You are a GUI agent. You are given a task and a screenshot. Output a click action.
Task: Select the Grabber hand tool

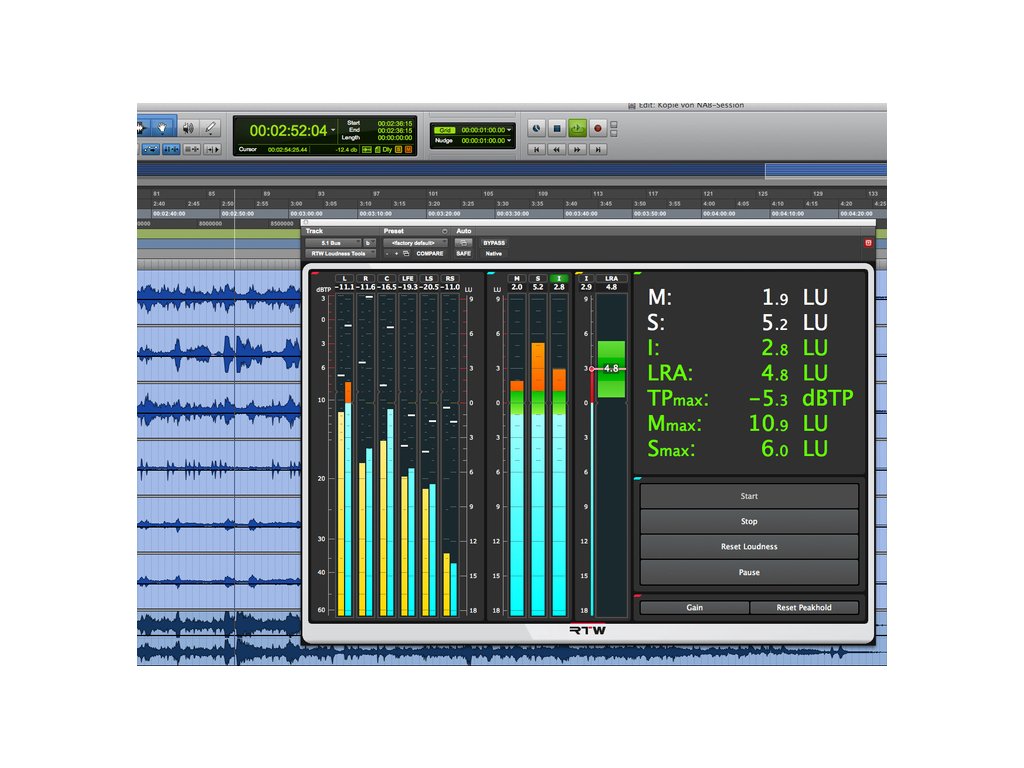tap(163, 128)
